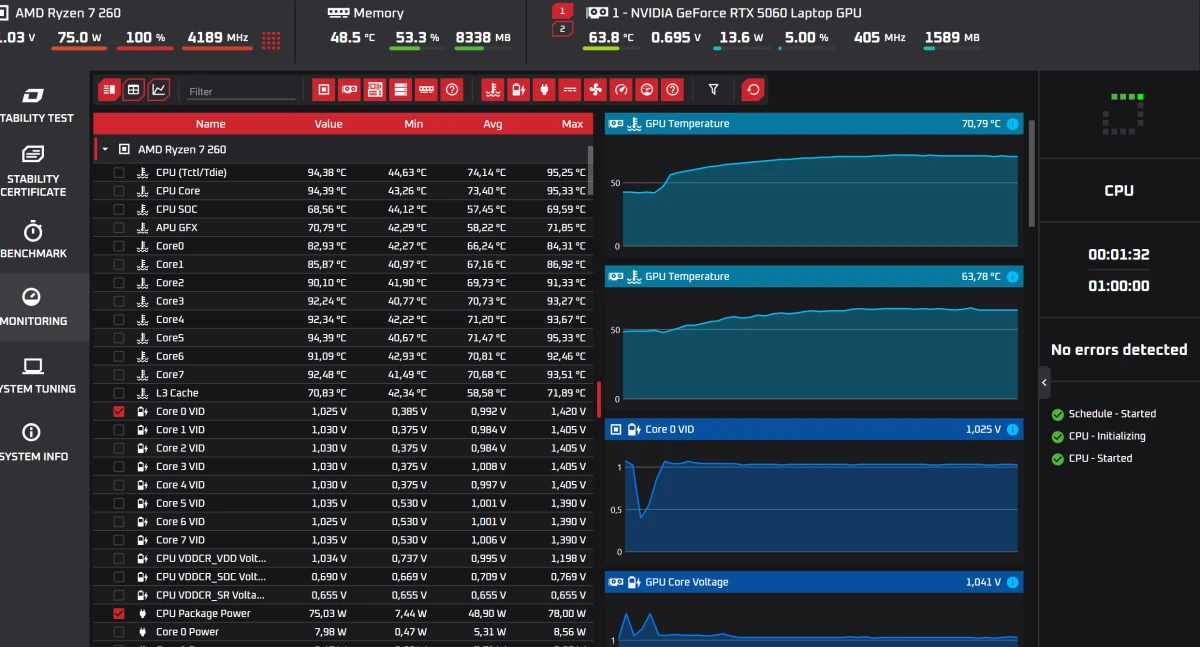
Task: Click the funnel filter icon
Action: 713,90
